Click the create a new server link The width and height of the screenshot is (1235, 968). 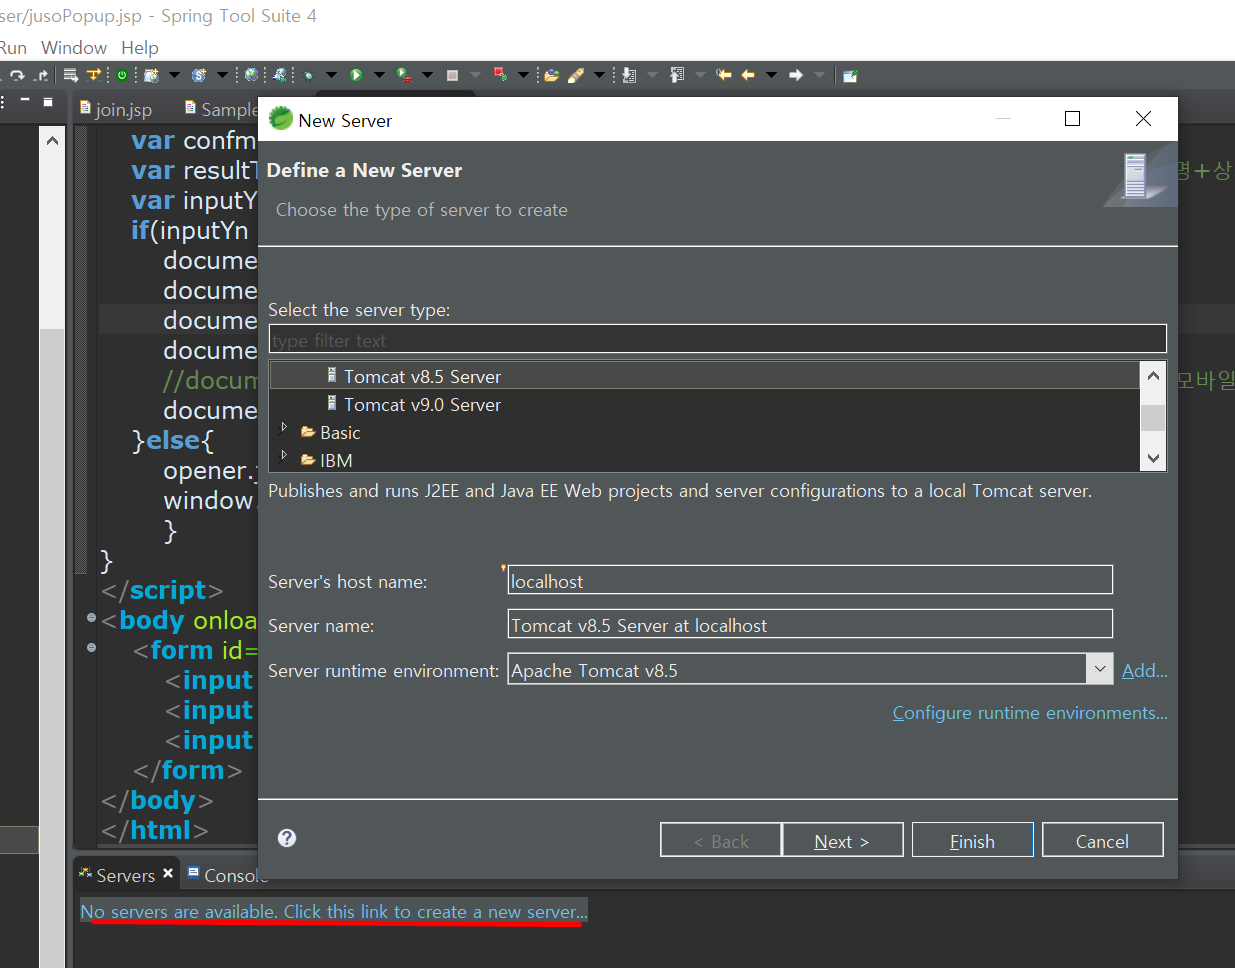[334, 911]
